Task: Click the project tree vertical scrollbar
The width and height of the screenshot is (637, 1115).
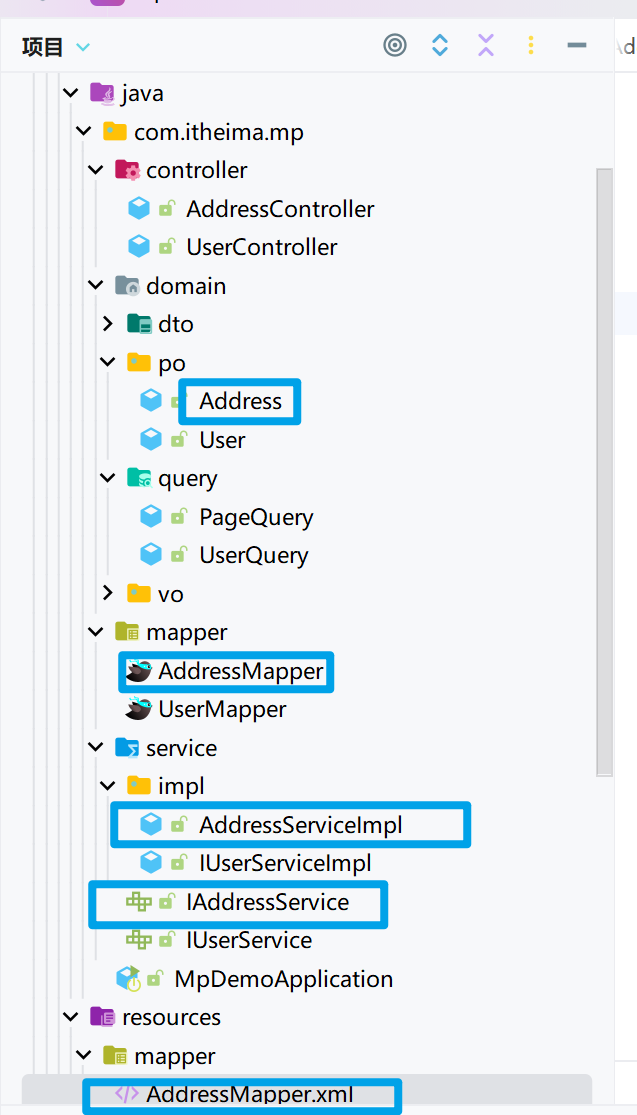Action: click(604, 470)
